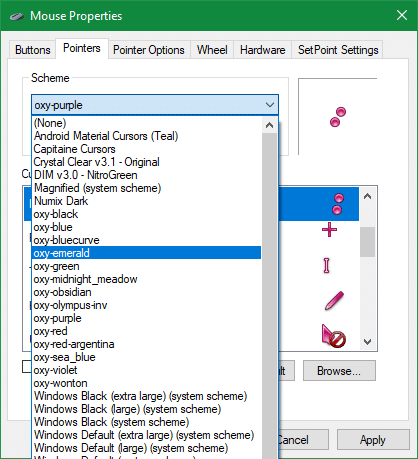Choose Windows Default (large) scheme
418x459 pixels.
(147, 448)
